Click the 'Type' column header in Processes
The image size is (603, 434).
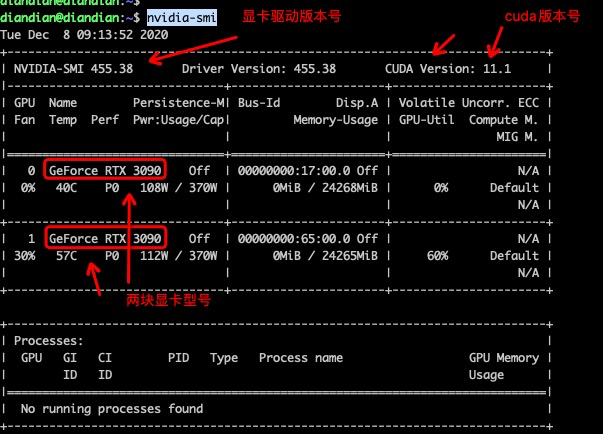tap(224, 358)
